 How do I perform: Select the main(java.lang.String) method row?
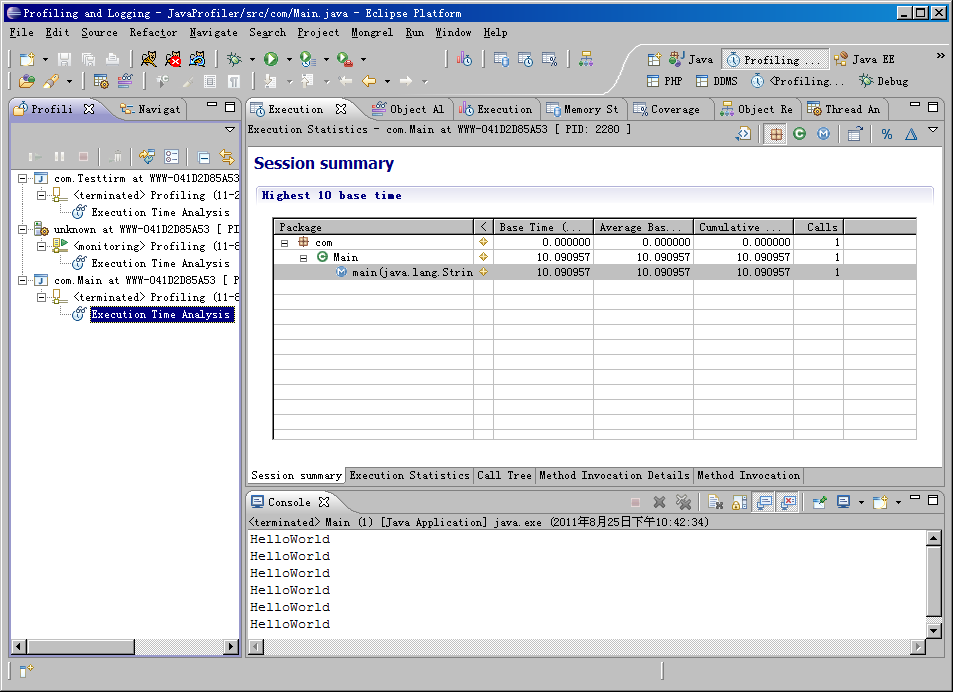(x=411, y=272)
